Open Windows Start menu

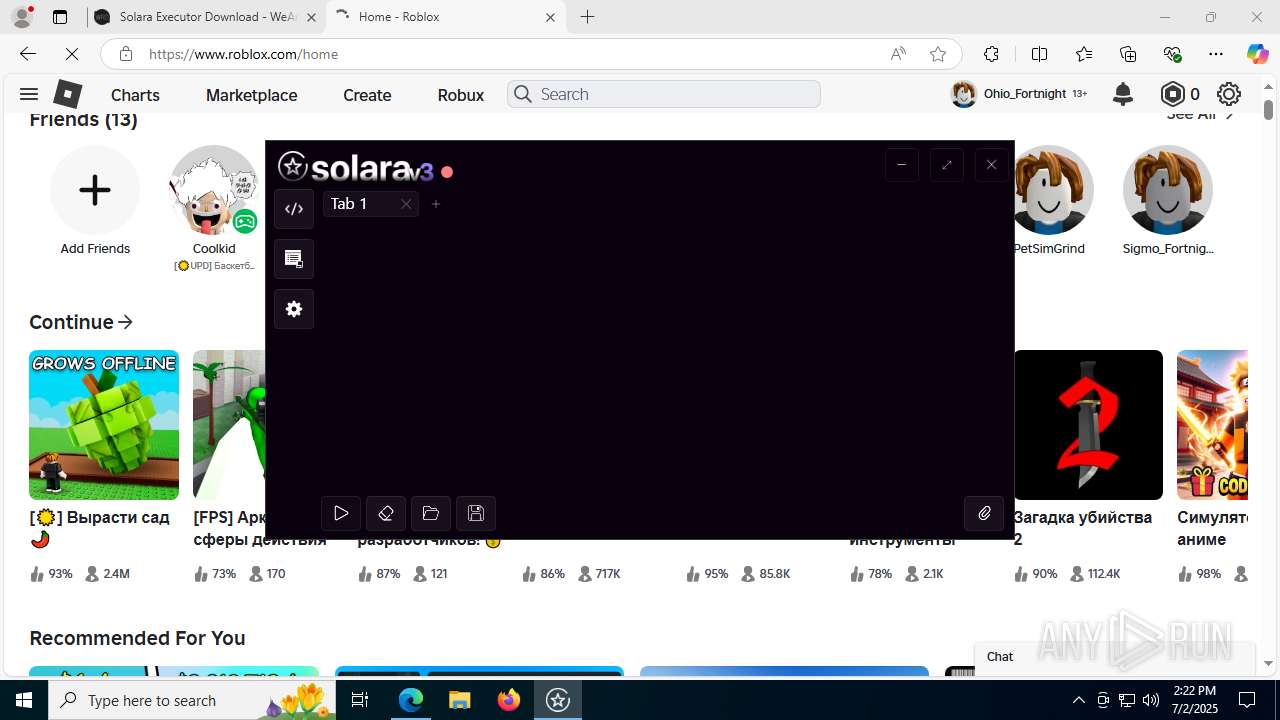tap(24, 700)
